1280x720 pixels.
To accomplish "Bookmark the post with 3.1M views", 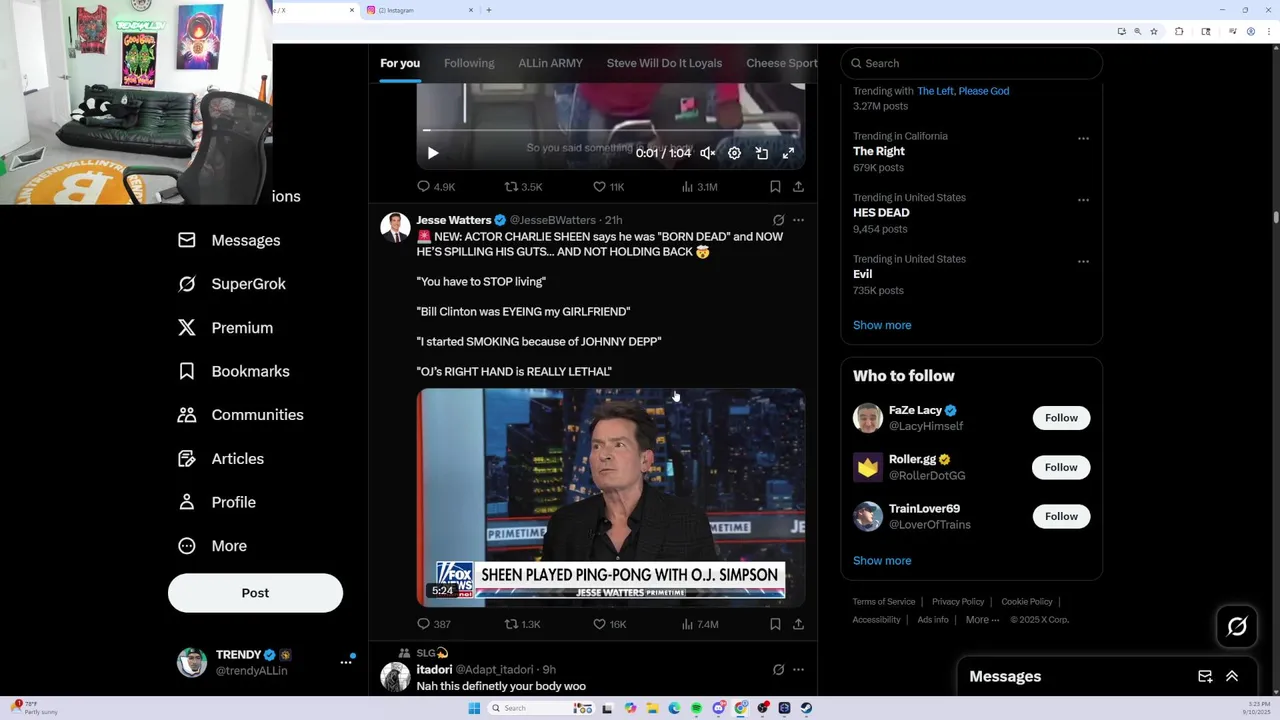I will pyautogui.click(x=775, y=187).
